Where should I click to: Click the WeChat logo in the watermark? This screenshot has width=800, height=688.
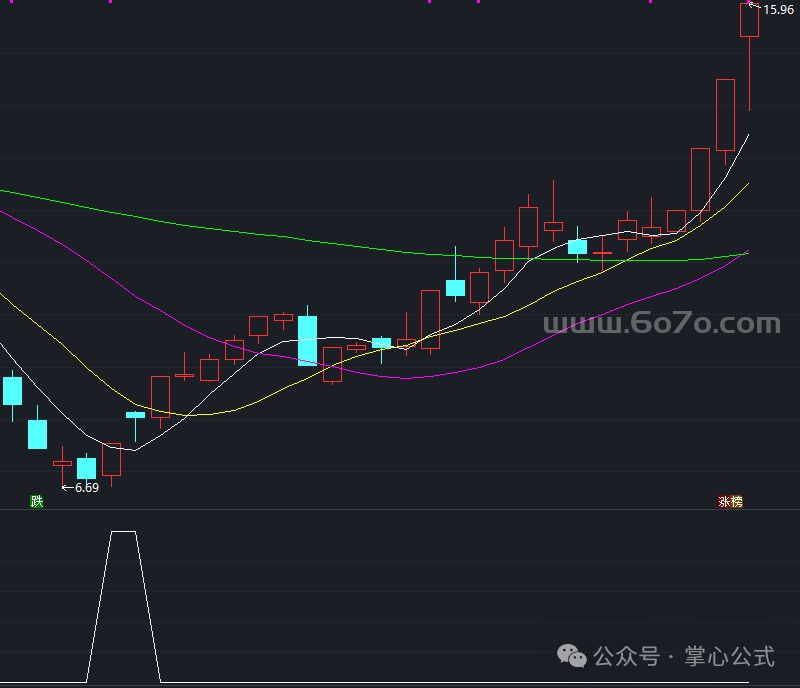(x=573, y=656)
